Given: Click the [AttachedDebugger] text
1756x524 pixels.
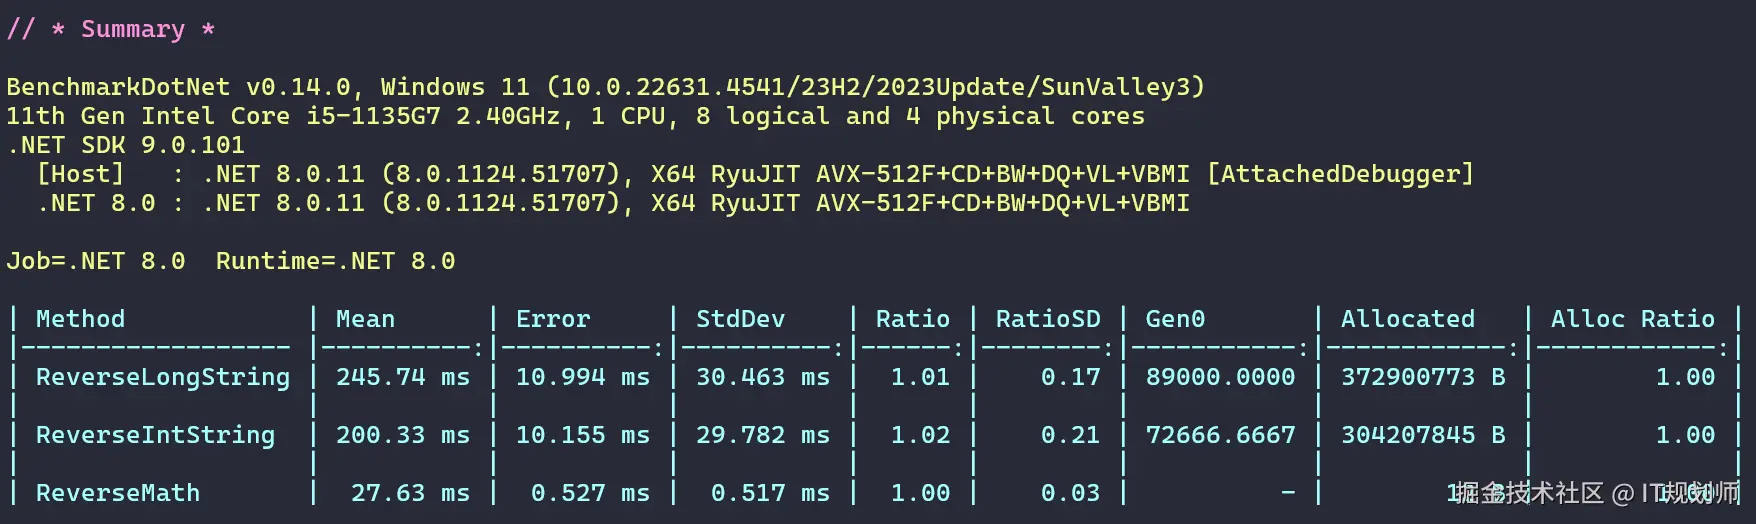Looking at the screenshot, I should tap(1340, 174).
